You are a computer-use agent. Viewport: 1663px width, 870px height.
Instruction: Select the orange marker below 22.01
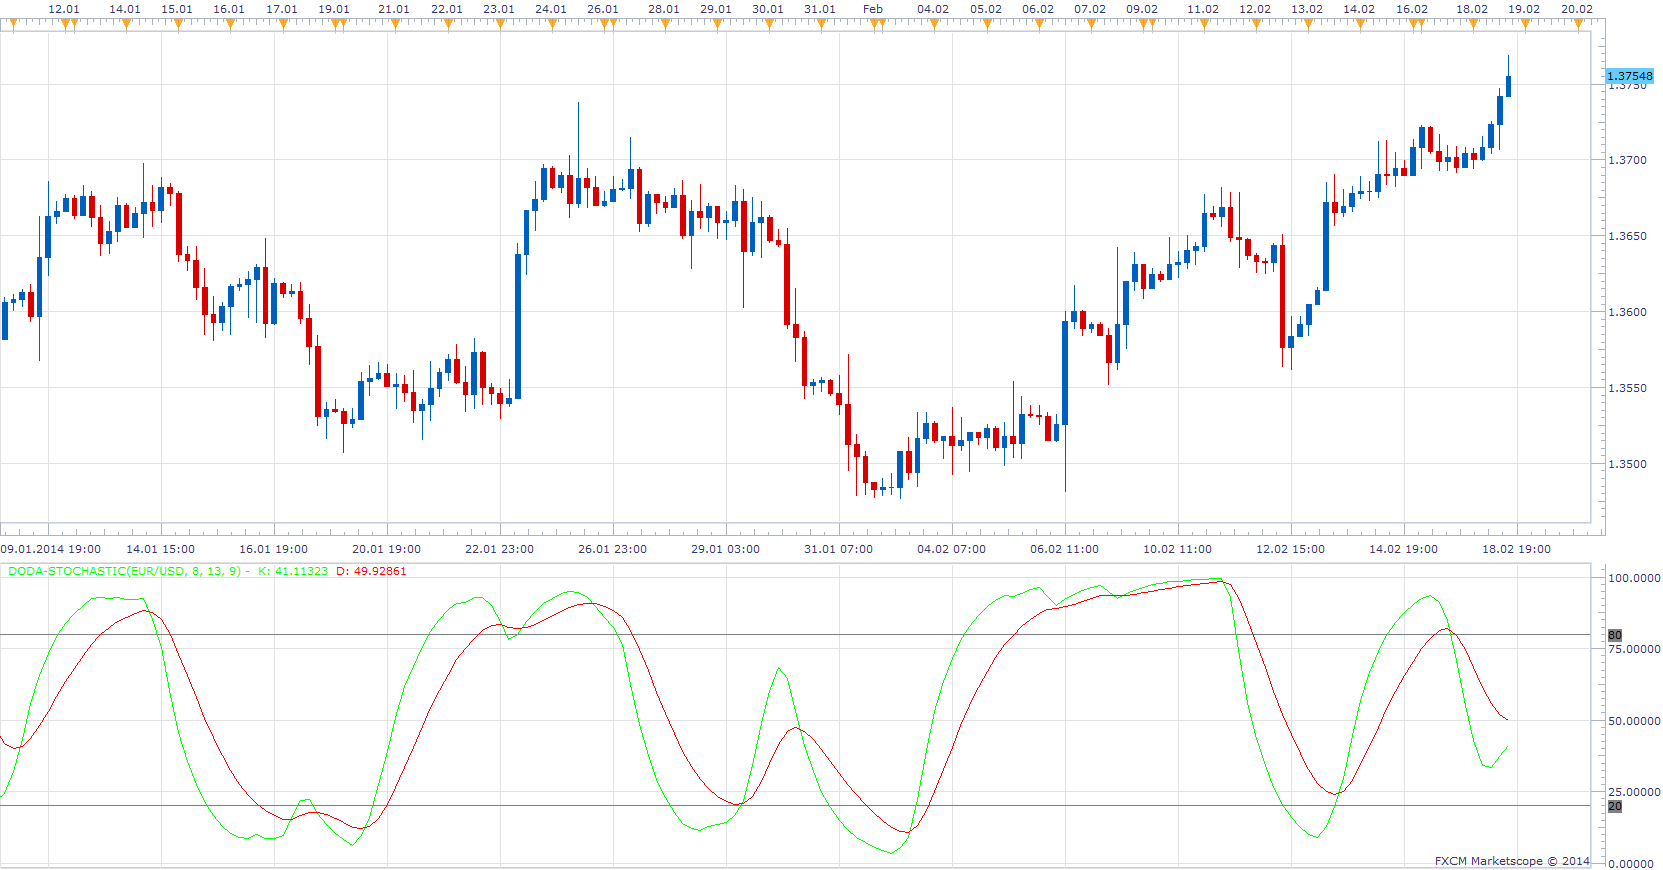tap(448, 25)
